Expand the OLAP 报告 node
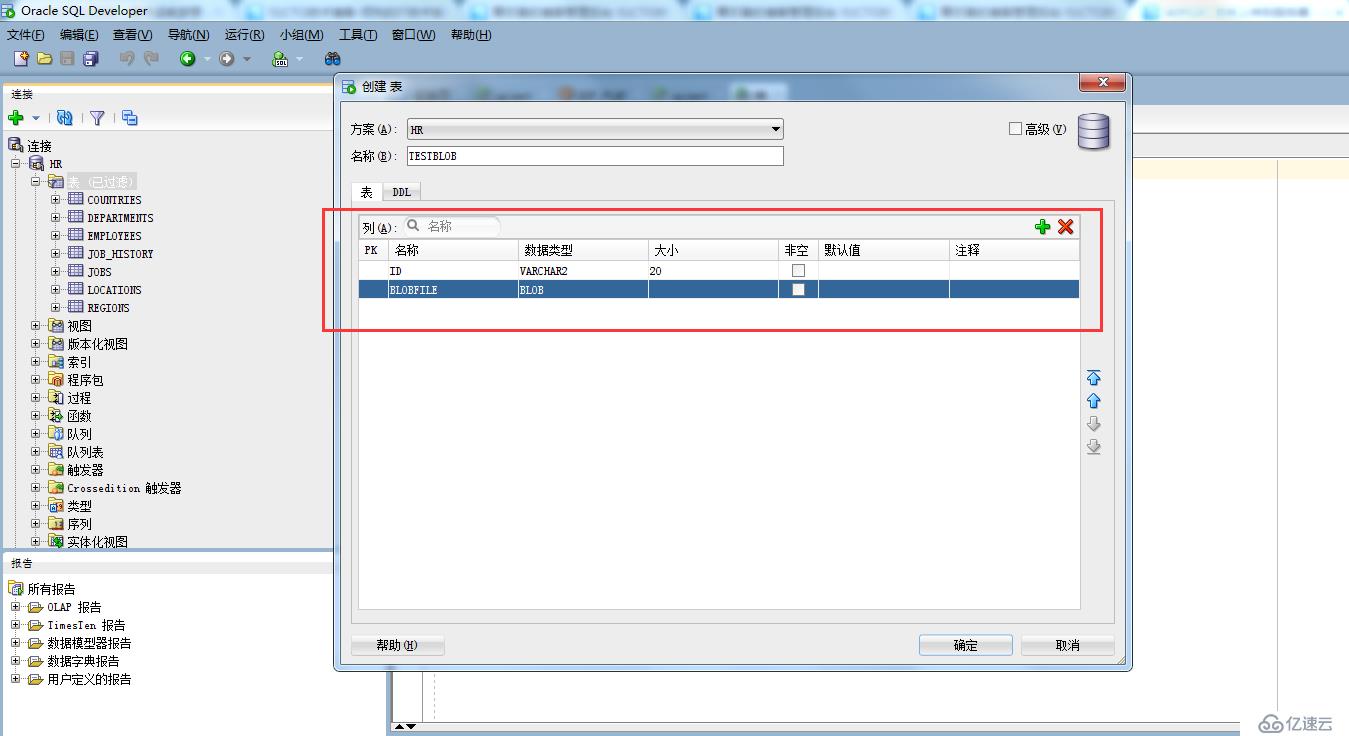1349x736 pixels. click(x=16, y=607)
